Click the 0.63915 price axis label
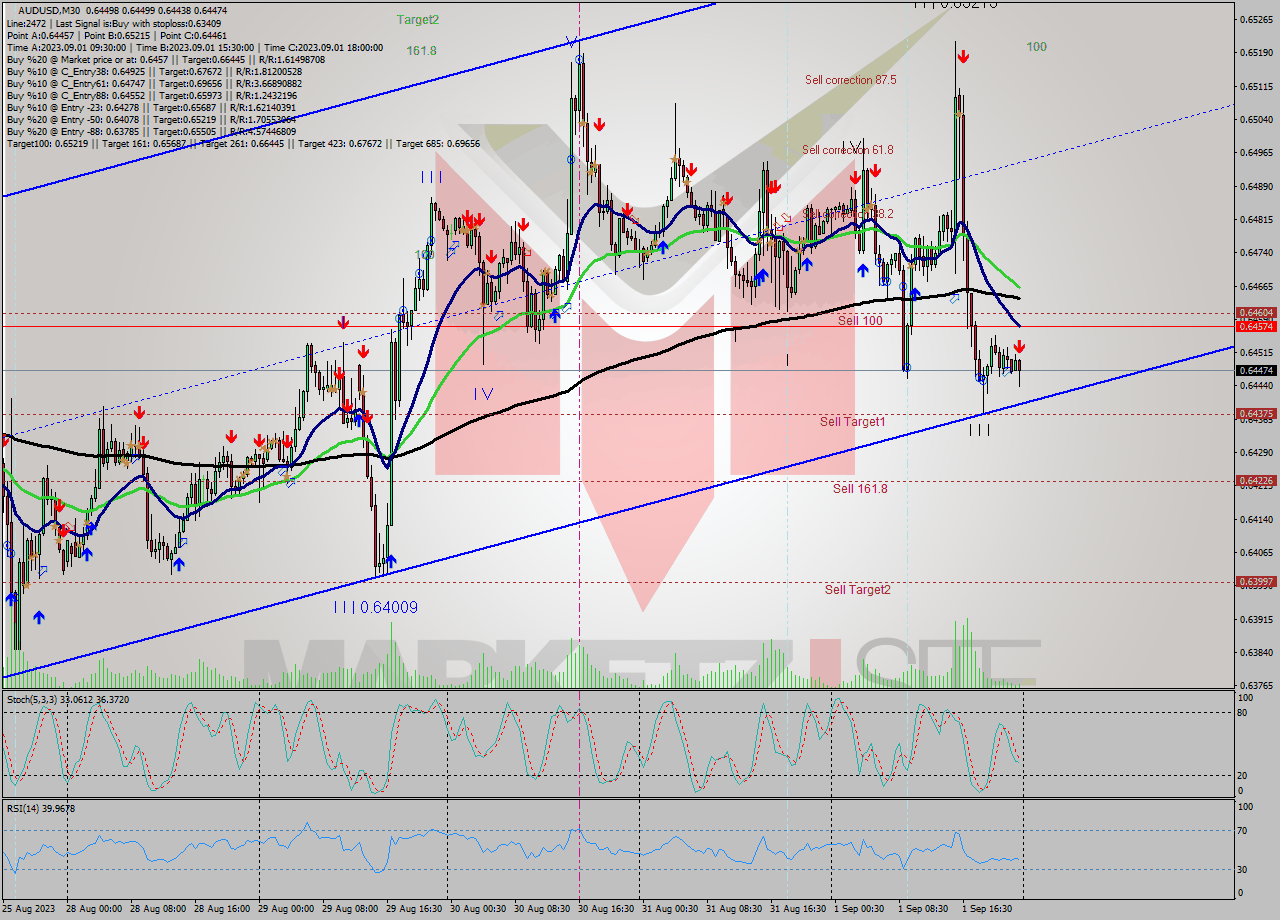Screen dimensions: 1280x920 click(1256, 620)
